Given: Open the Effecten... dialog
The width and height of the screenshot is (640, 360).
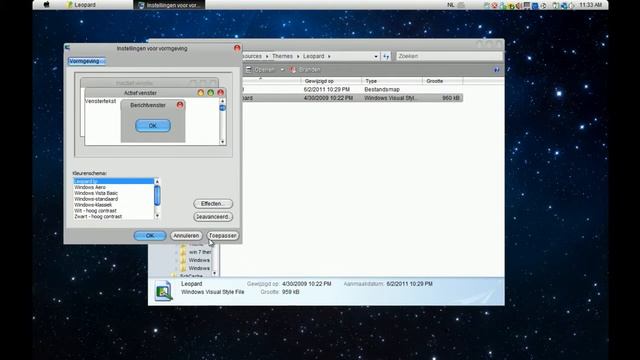Looking at the screenshot, I should [213, 204].
